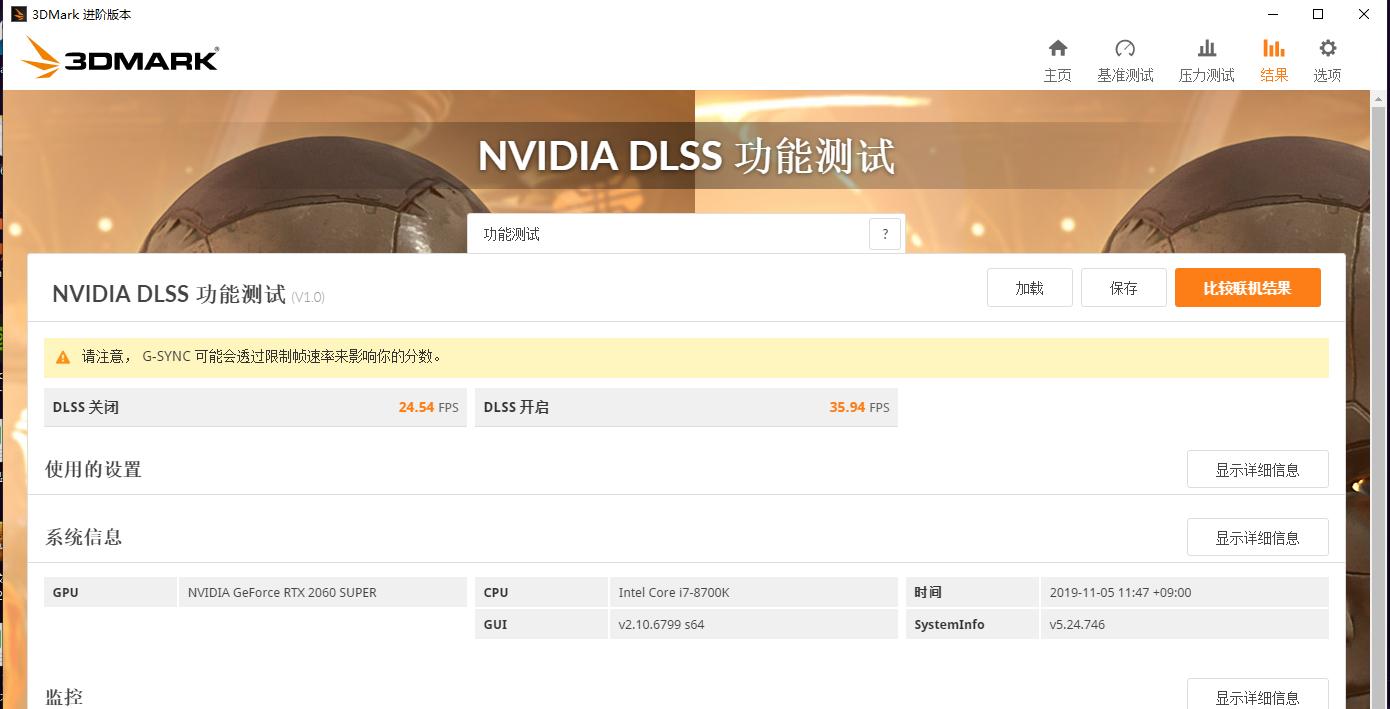
Task: Click the 加载 load button
Action: pos(1029,287)
